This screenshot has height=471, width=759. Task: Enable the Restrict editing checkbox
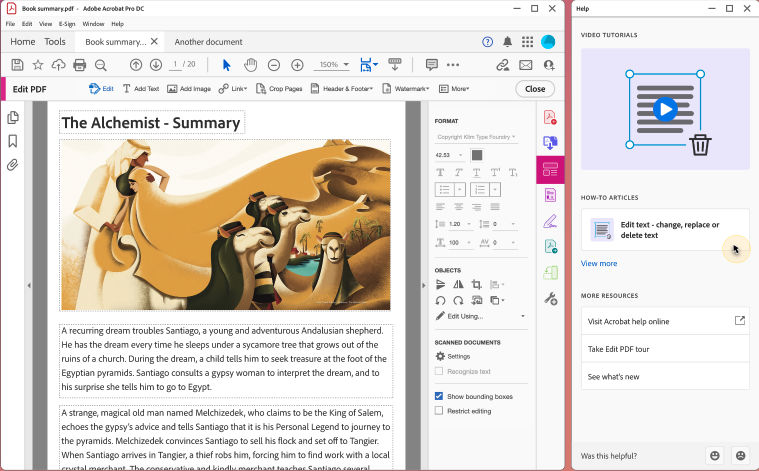(x=439, y=411)
